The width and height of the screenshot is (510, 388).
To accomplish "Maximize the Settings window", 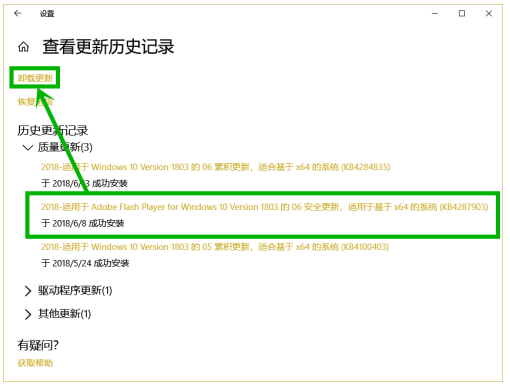I will [462, 13].
